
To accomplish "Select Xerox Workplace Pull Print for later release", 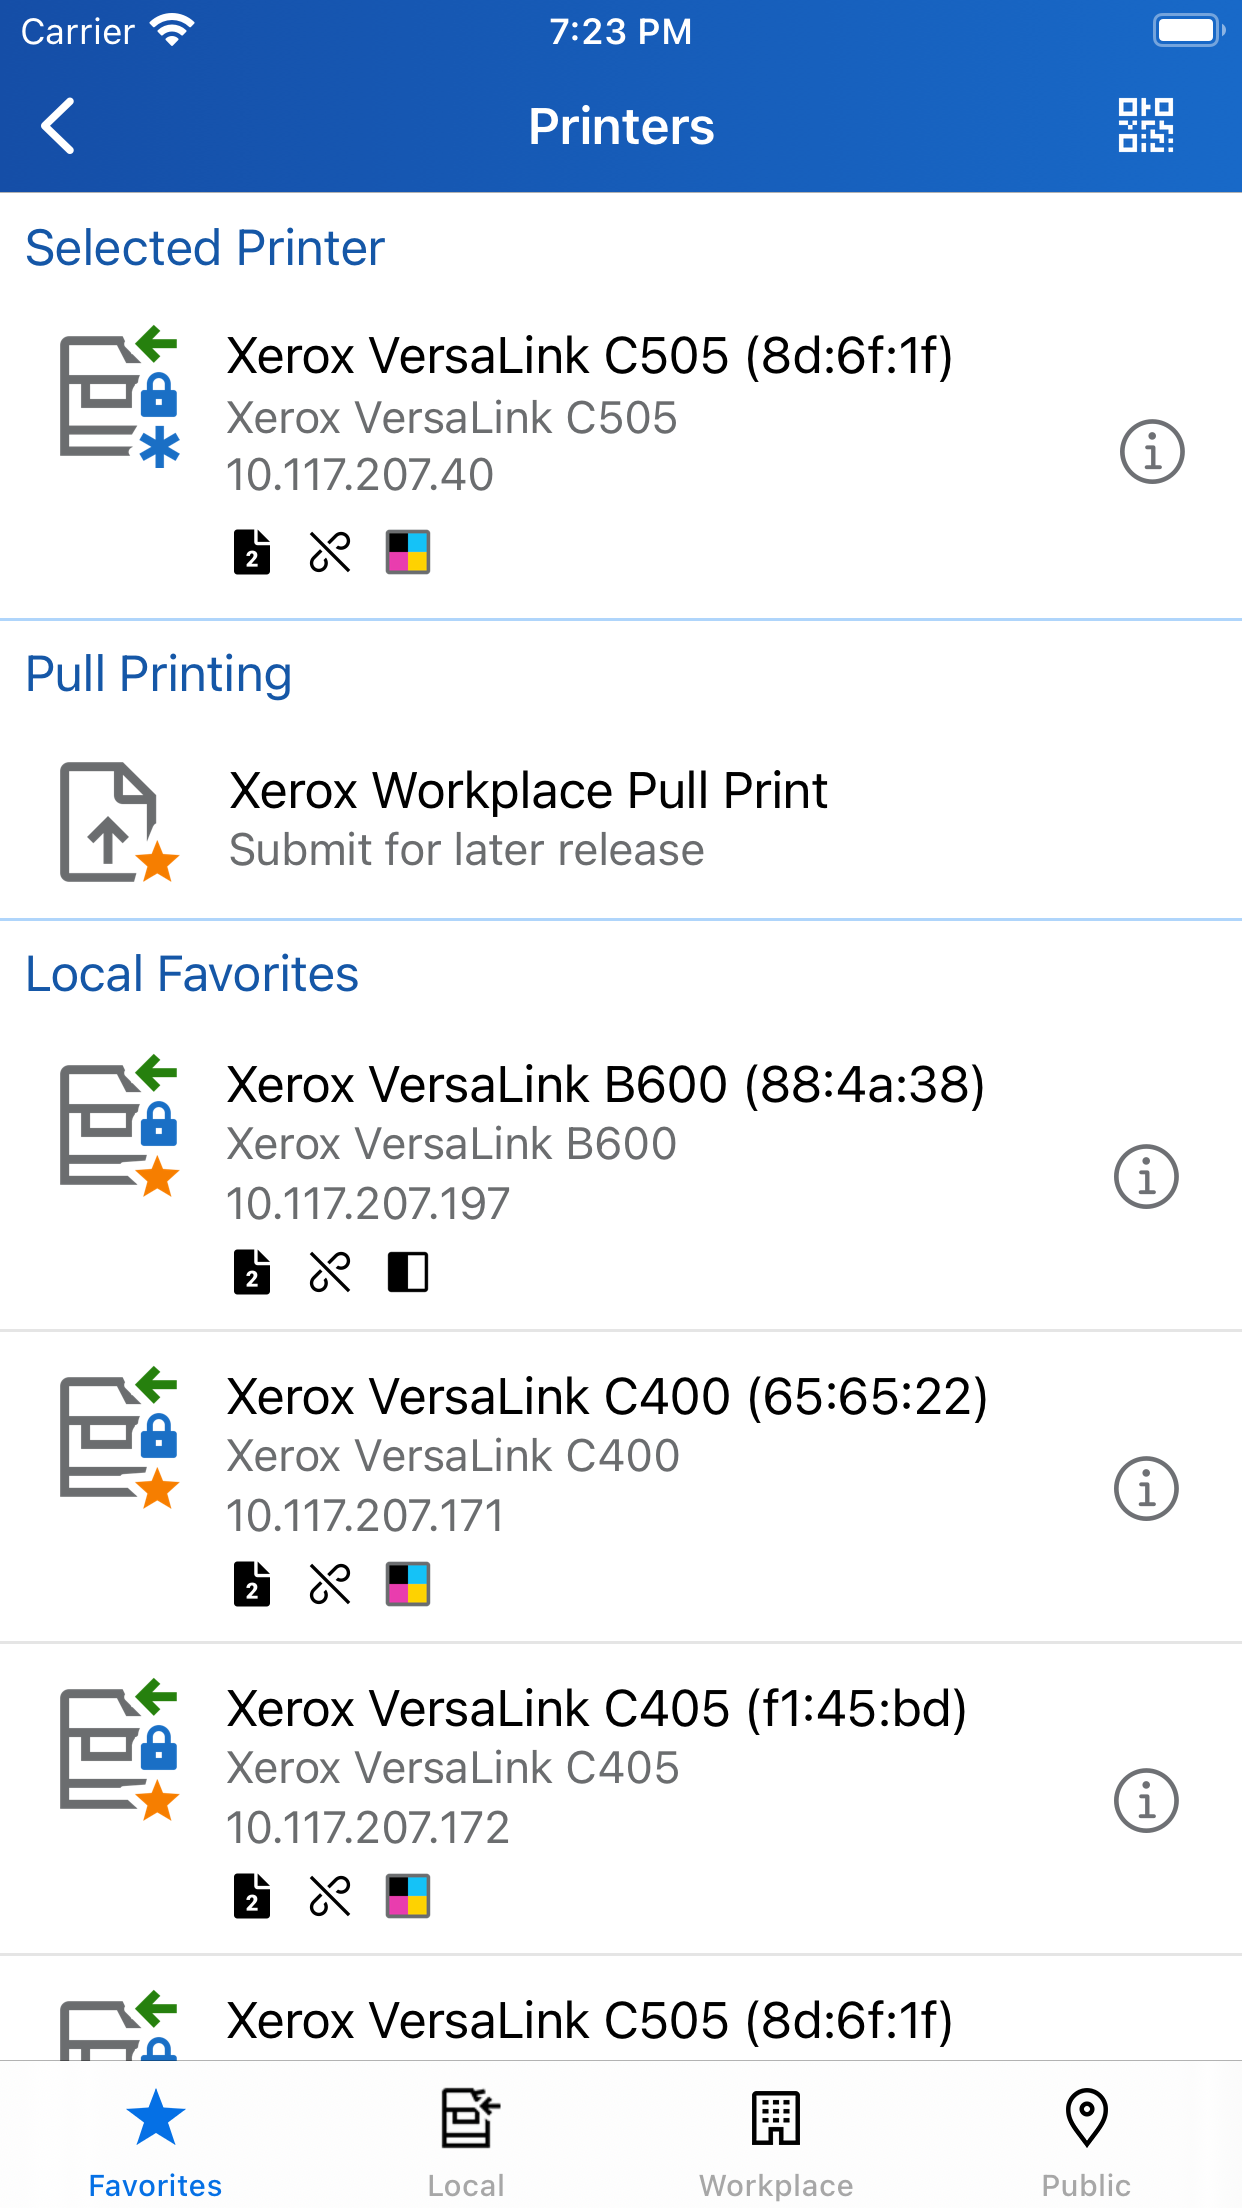I will [528, 818].
